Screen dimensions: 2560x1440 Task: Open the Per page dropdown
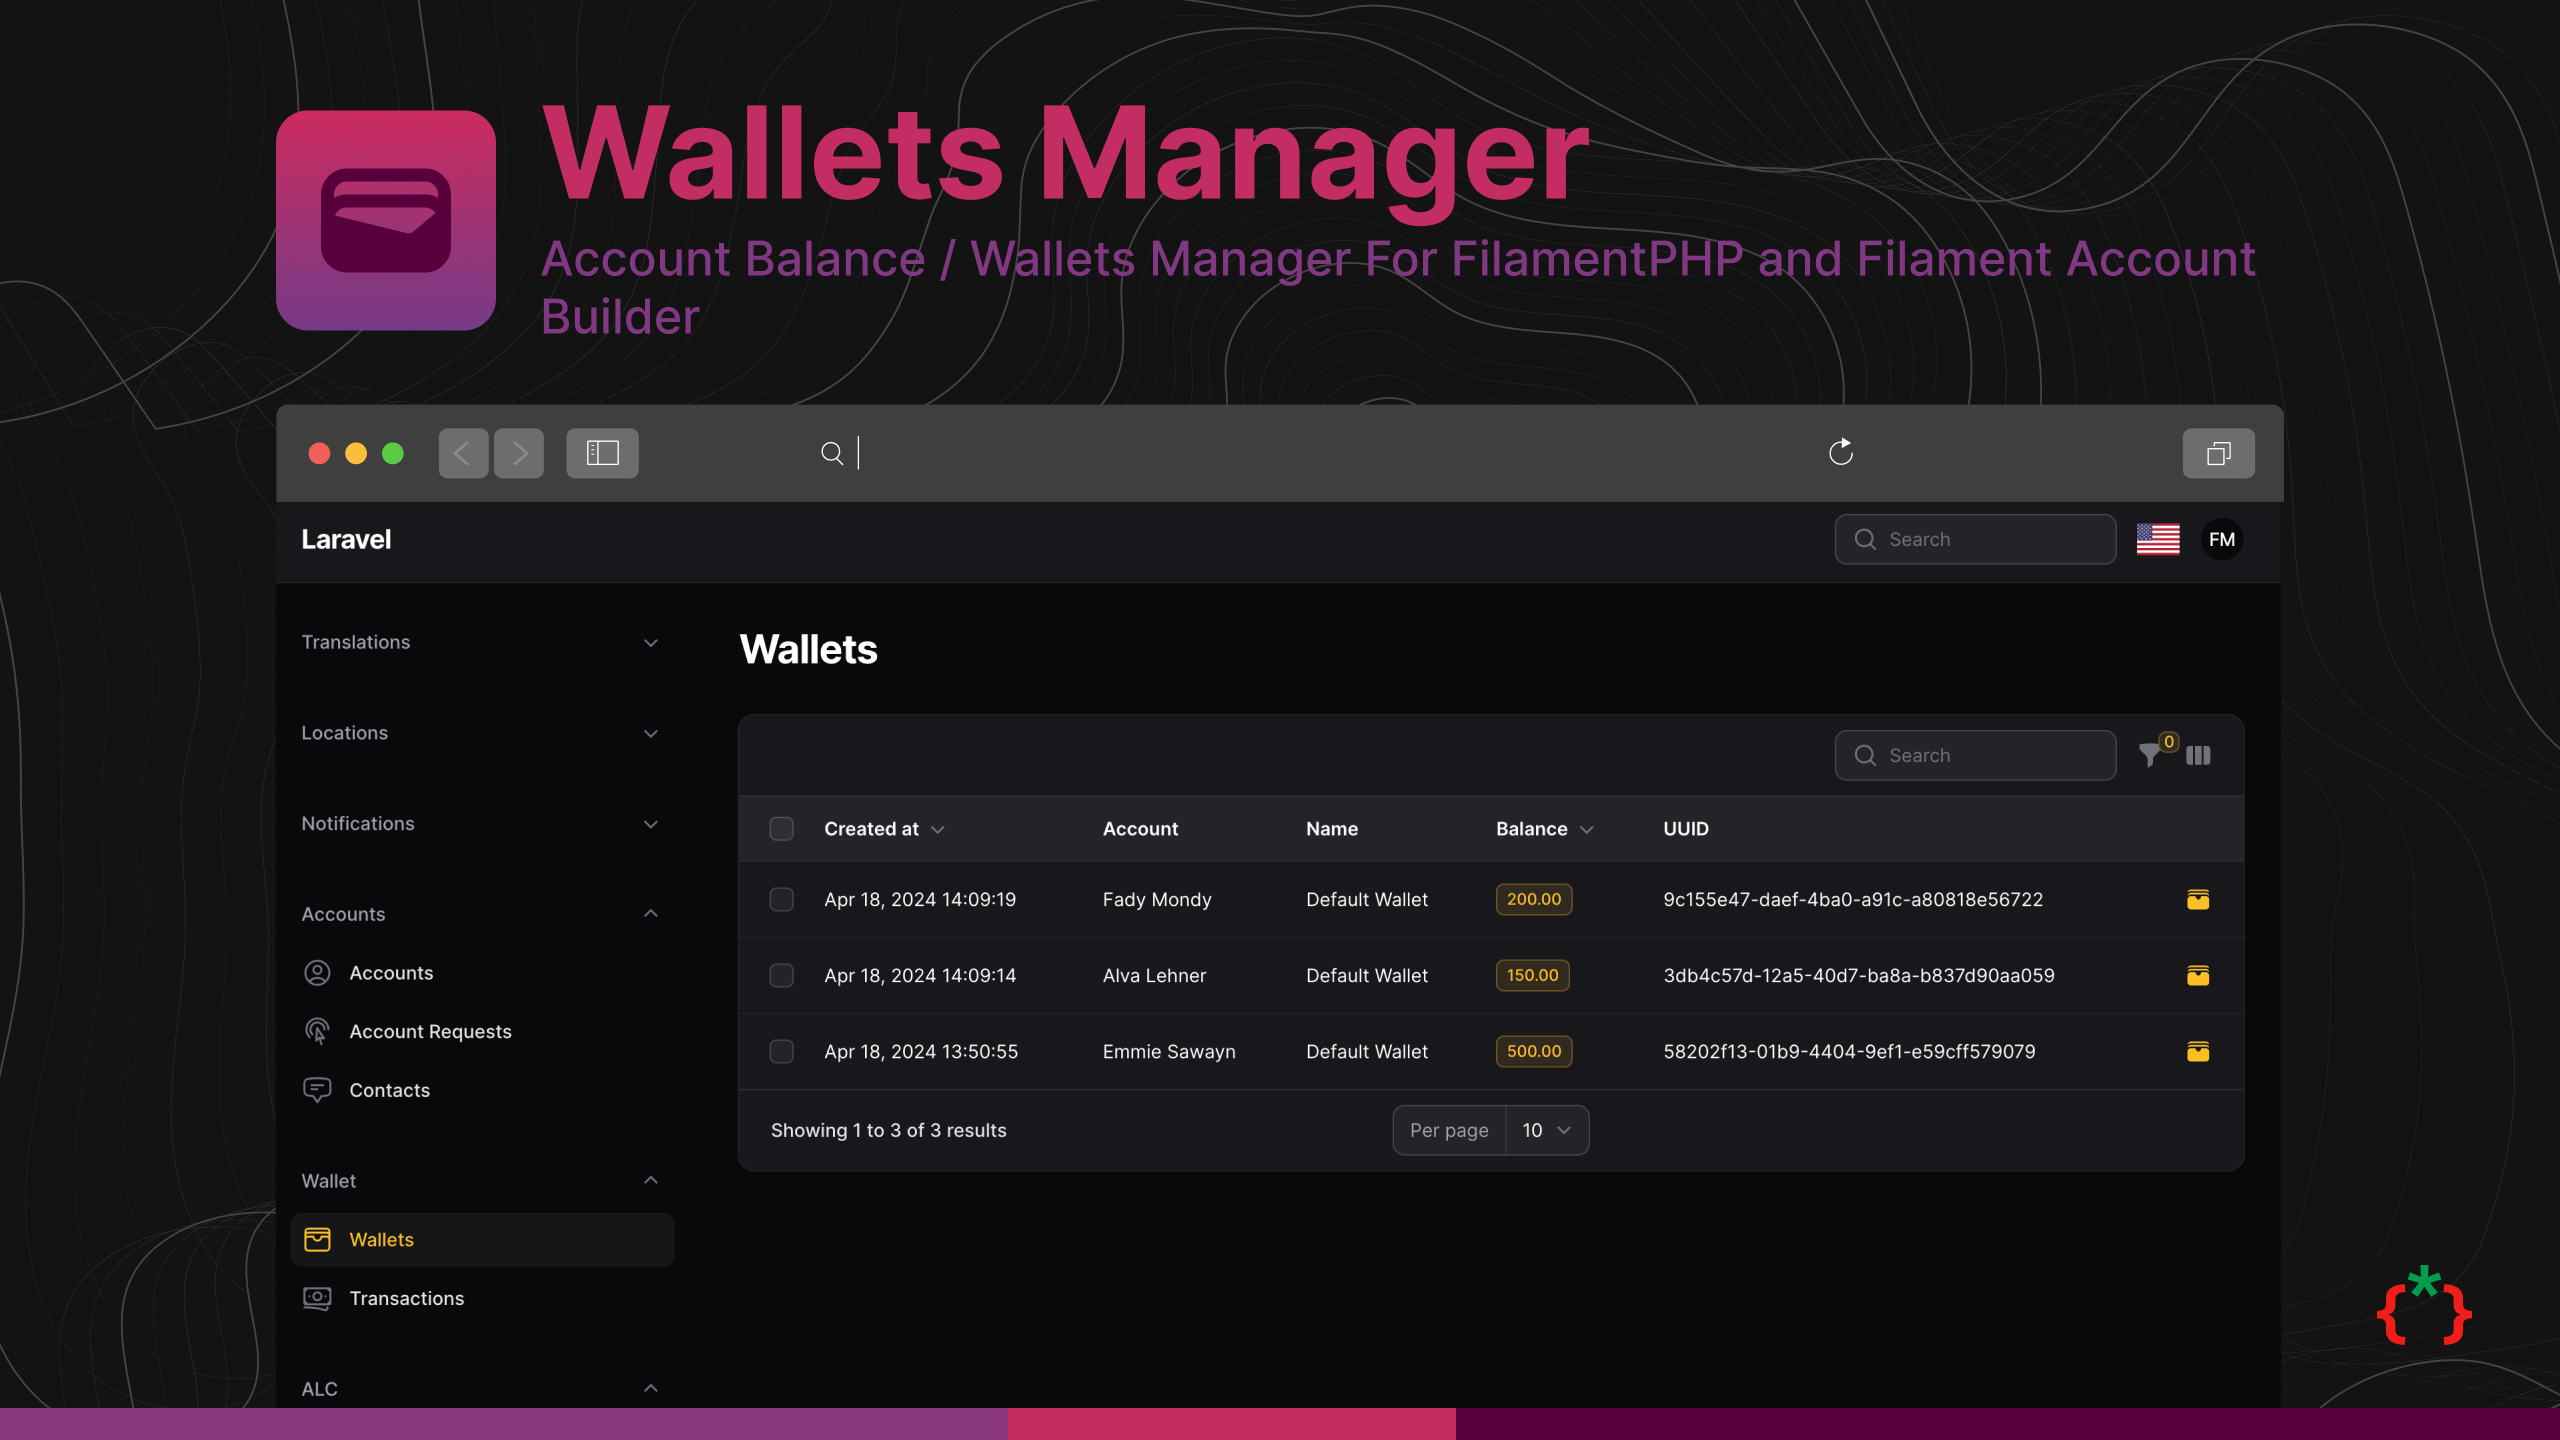pyautogui.click(x=1546, y=1130)
